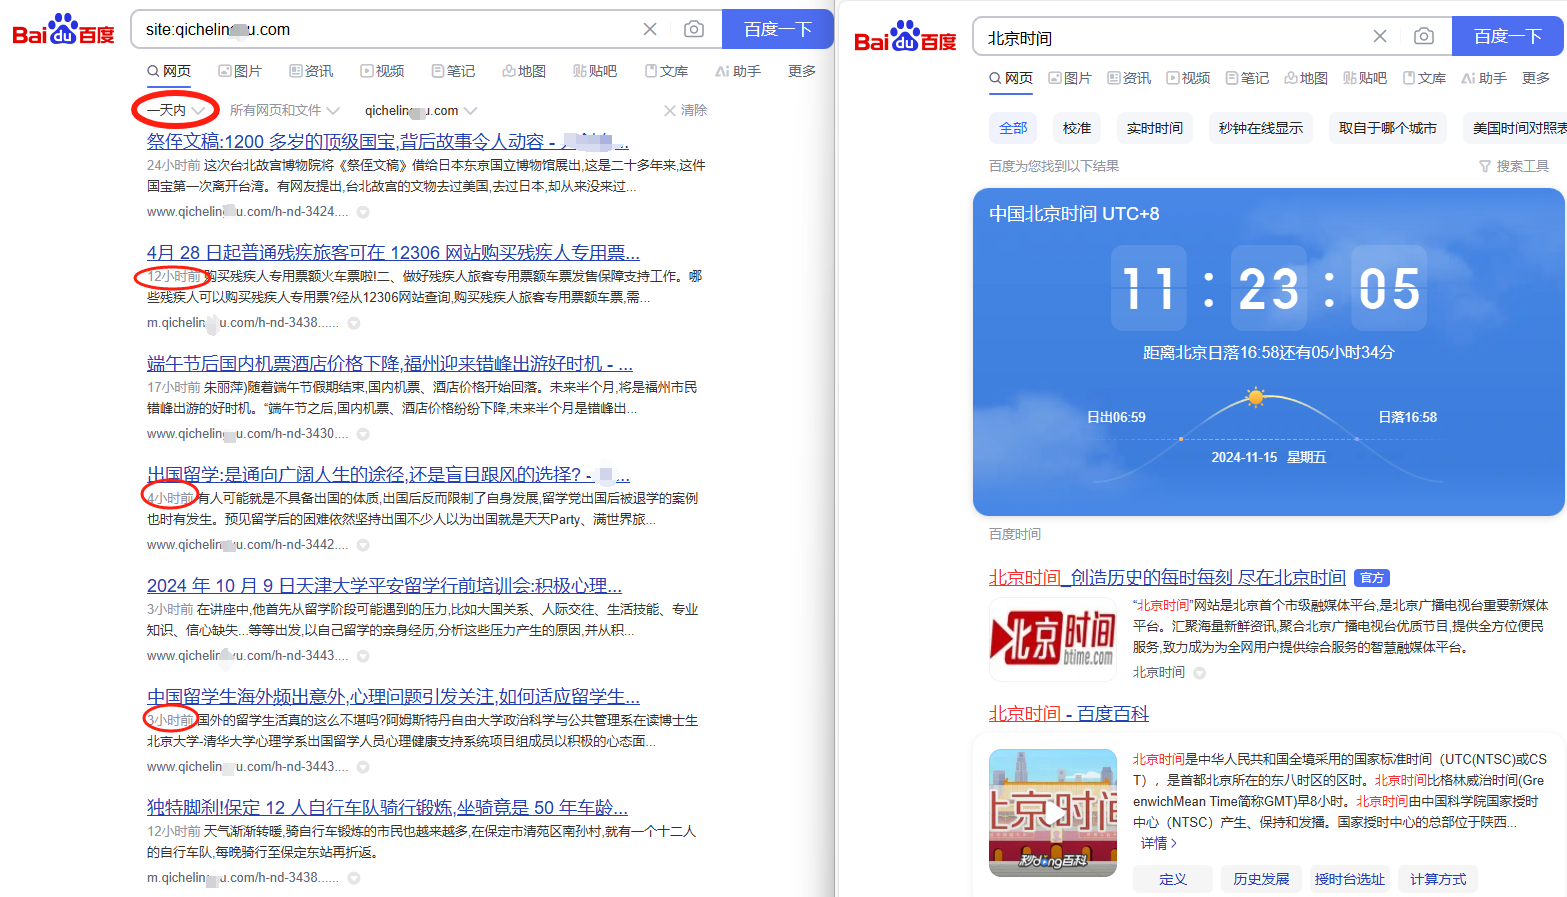1567x897 pixels.
Task: Click the 定义 button in Baike result
Action: click(1173, 879)
